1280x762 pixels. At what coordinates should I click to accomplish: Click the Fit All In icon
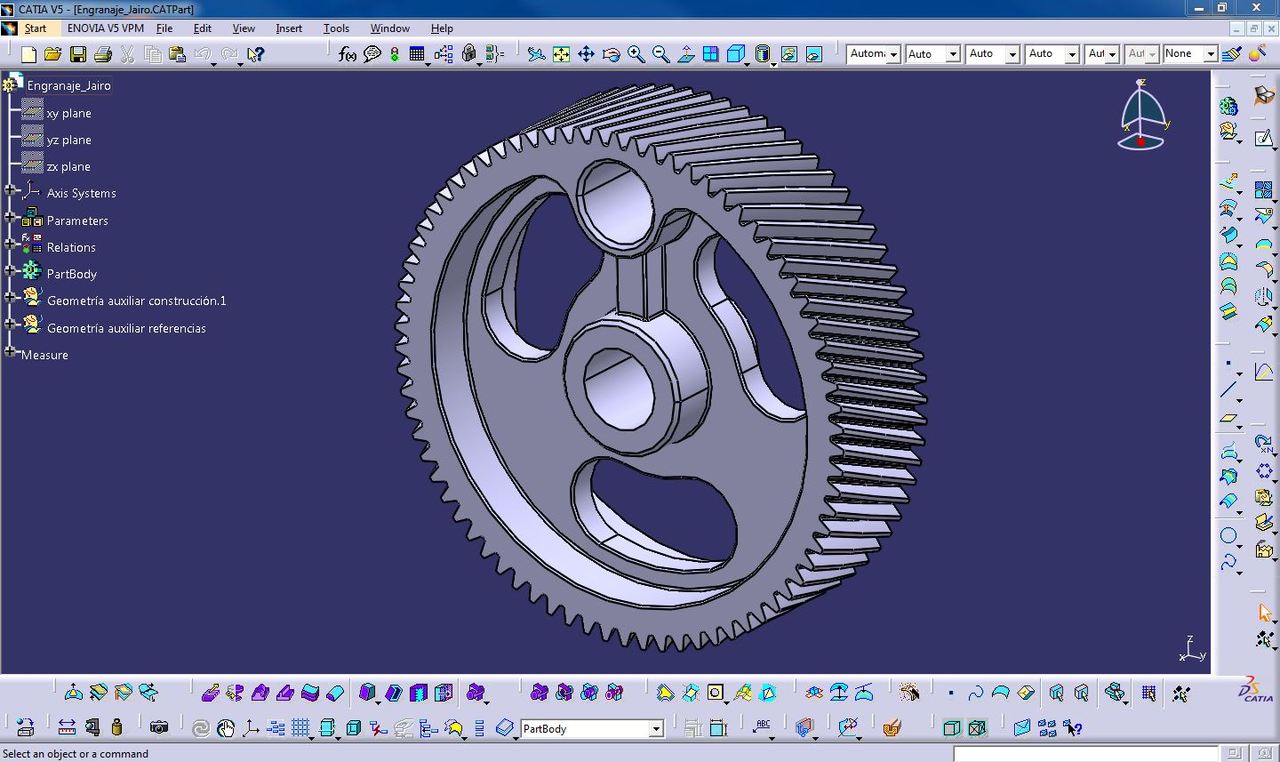click(x=562, y=54)
